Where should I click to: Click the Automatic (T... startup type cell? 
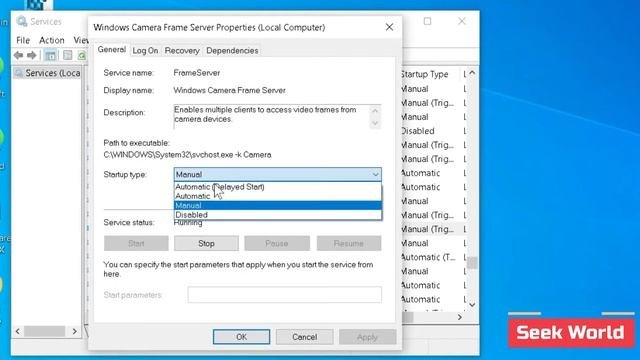429,257
